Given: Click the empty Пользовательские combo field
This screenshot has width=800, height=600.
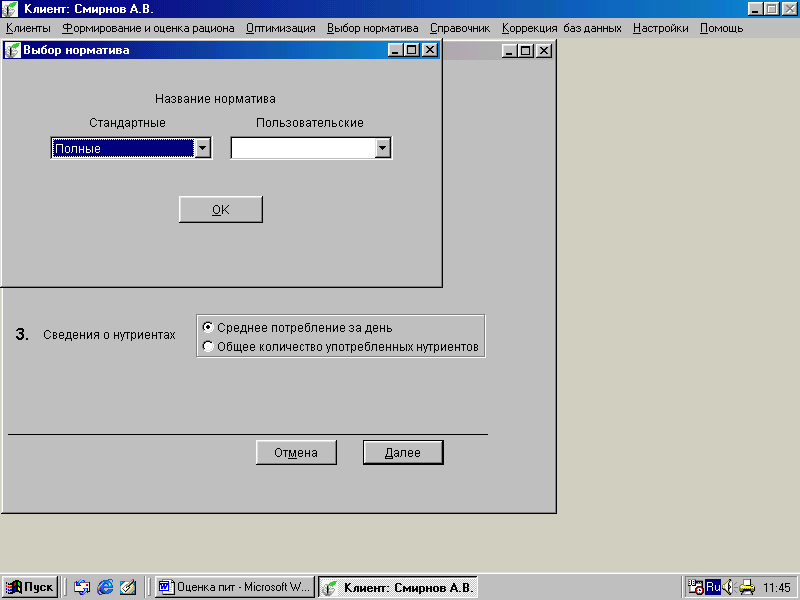Looking at the screenshot, I should coord(304,148).
